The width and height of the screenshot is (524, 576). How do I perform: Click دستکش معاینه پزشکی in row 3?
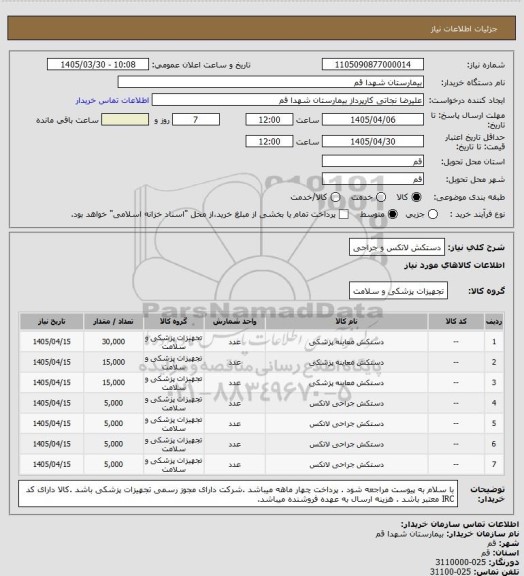tap(346, 383)
